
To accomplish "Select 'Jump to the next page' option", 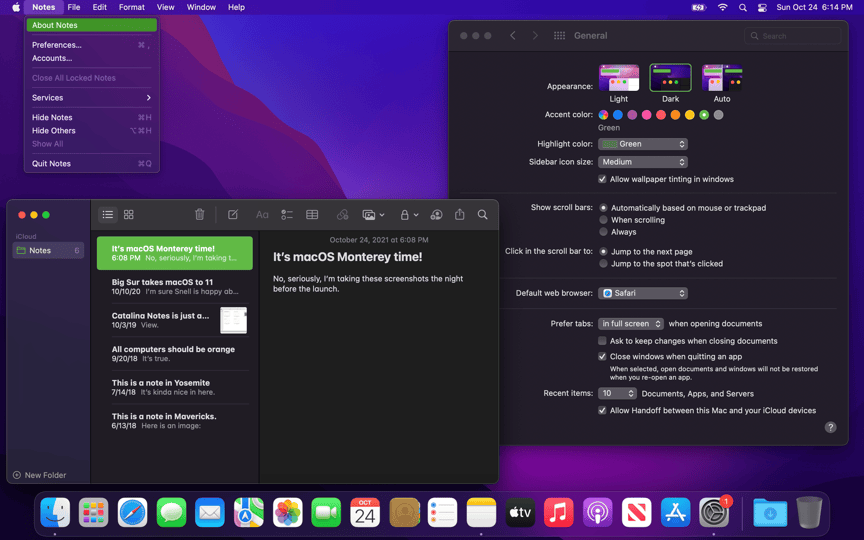I will [603, 252].
